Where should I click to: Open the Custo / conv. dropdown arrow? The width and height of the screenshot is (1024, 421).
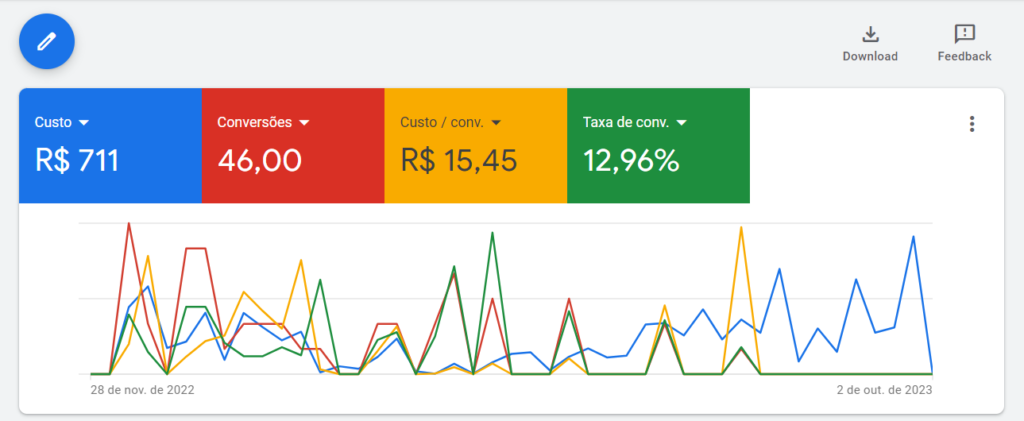[496, 123]
